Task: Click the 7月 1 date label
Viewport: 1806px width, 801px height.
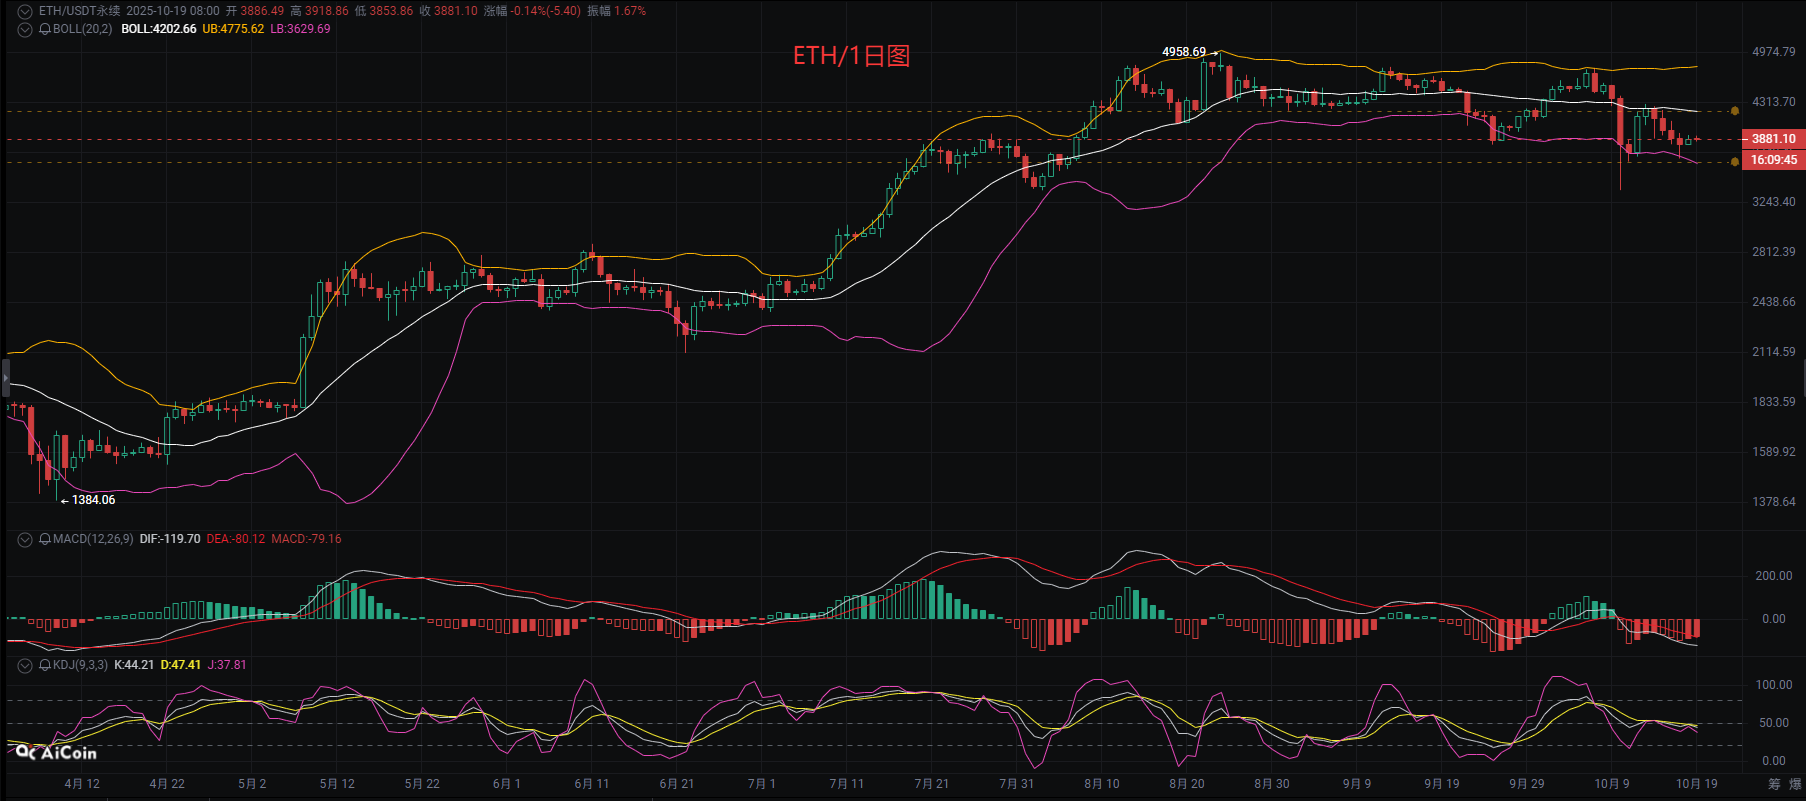Action: (x=762, y=784)
